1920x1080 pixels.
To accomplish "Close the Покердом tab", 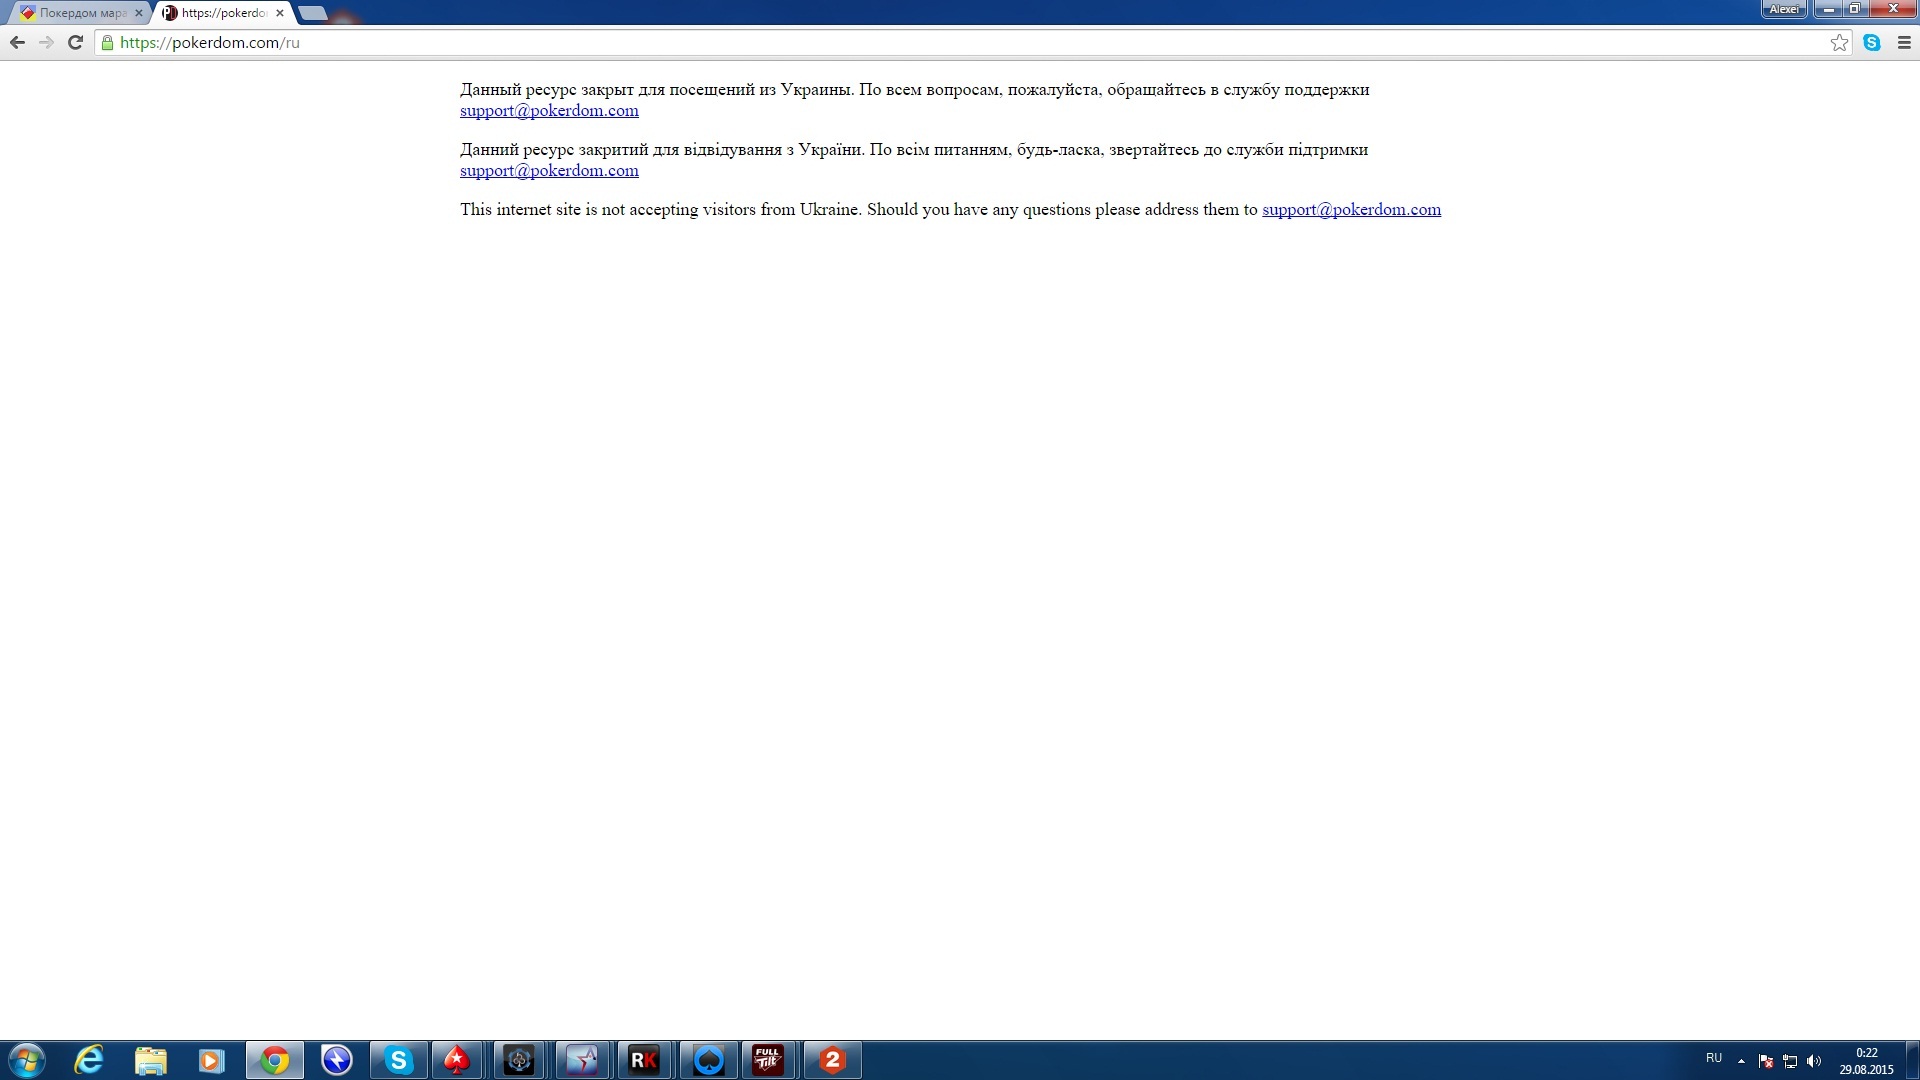I will pyautogui.click(x=139, y=13).
